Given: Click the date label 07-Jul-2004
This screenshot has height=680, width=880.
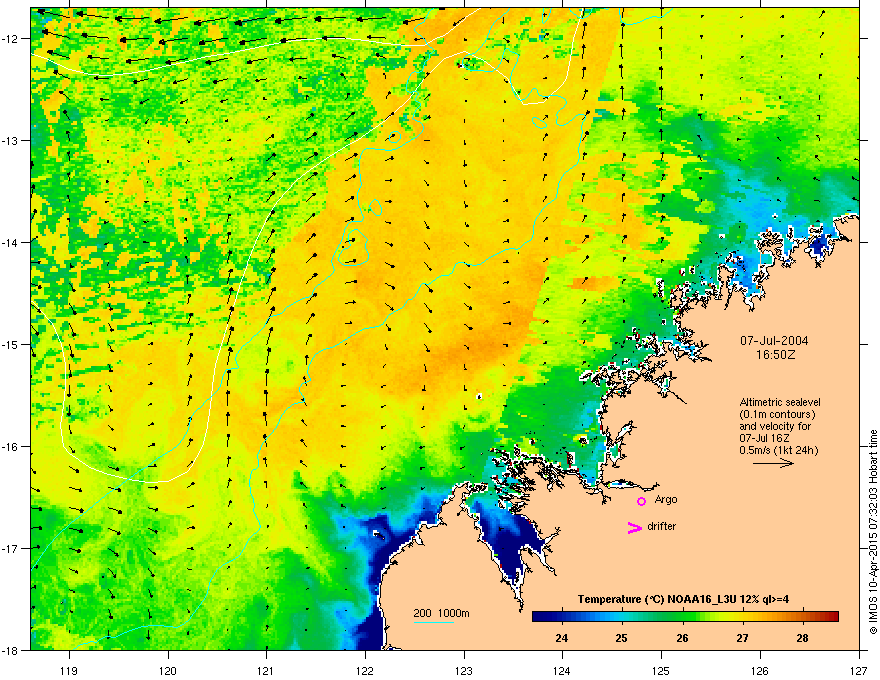Looking at the screenshot, I should tap(774, 341).
